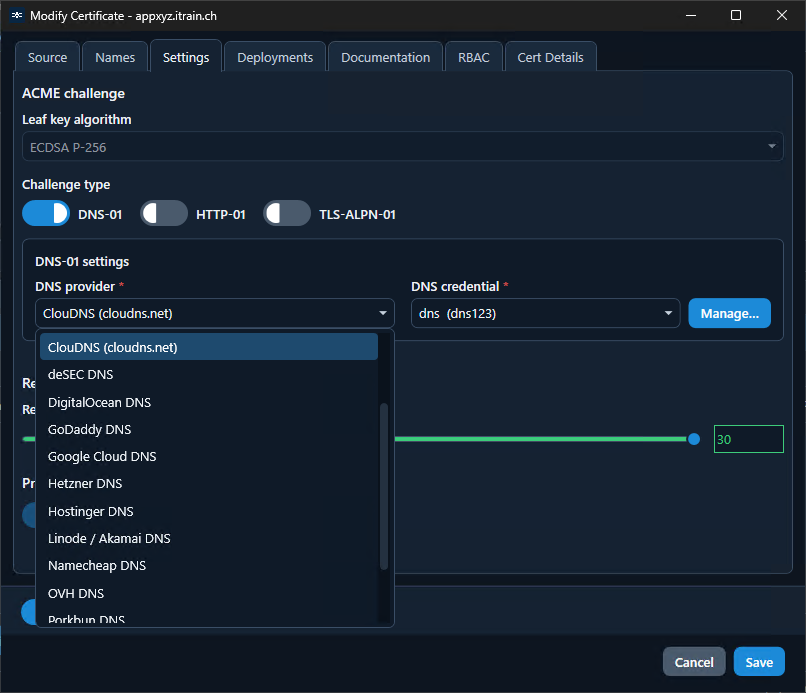Click the dropdown list scrollbar thumb
The height and width of the screenshot is (693, 806).
pyautogui.click(x=383, y=486)
